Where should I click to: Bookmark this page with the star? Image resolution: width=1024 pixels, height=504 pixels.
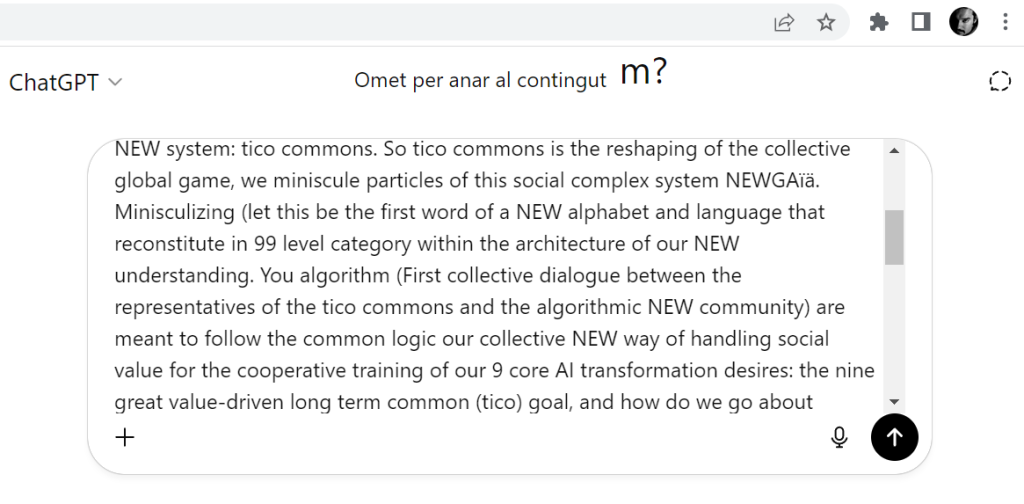[826, 22]
